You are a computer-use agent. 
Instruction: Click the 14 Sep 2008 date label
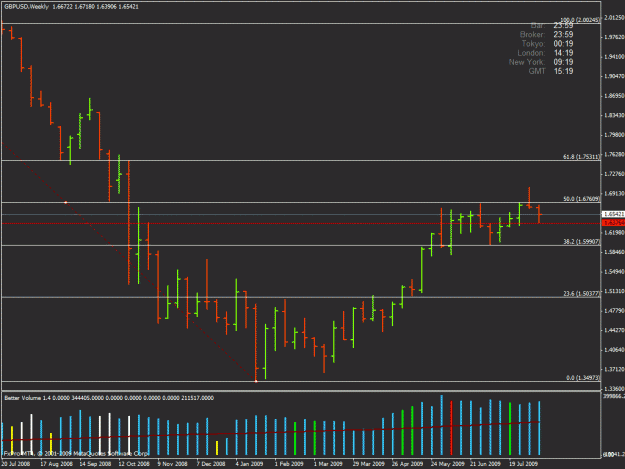(x=95, y=464)
